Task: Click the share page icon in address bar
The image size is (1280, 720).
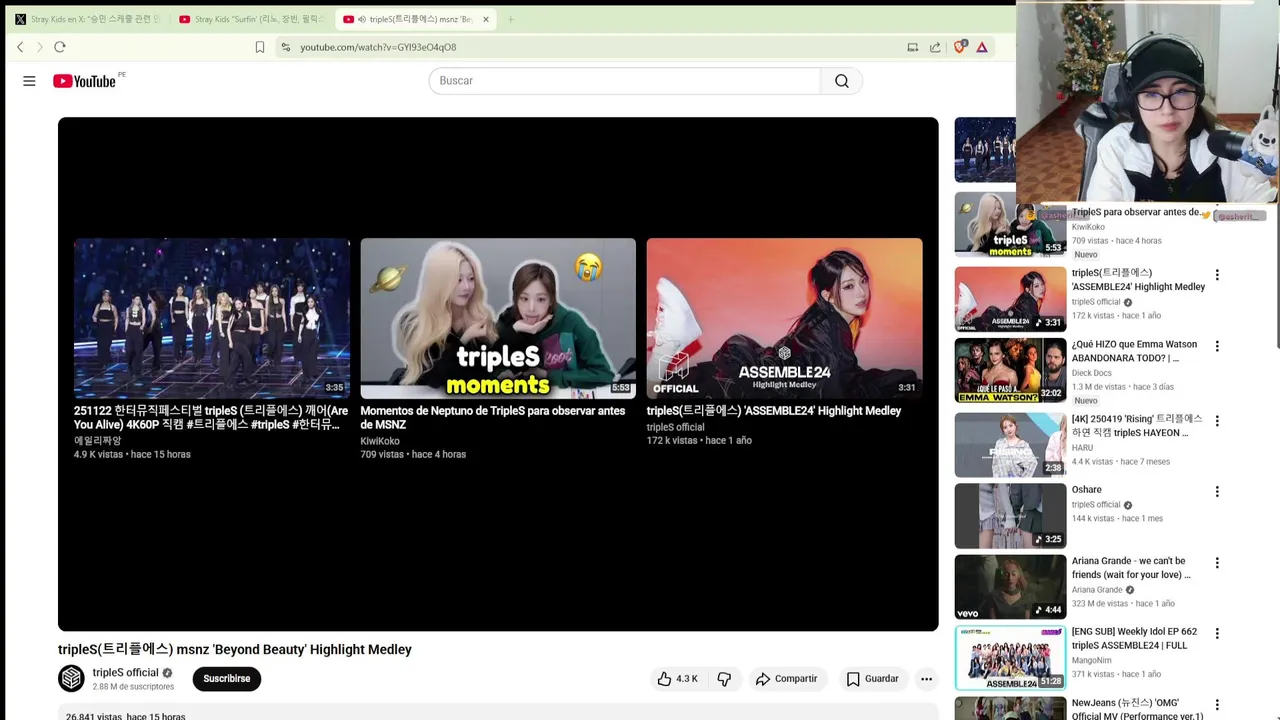Action: click(935, 47)
